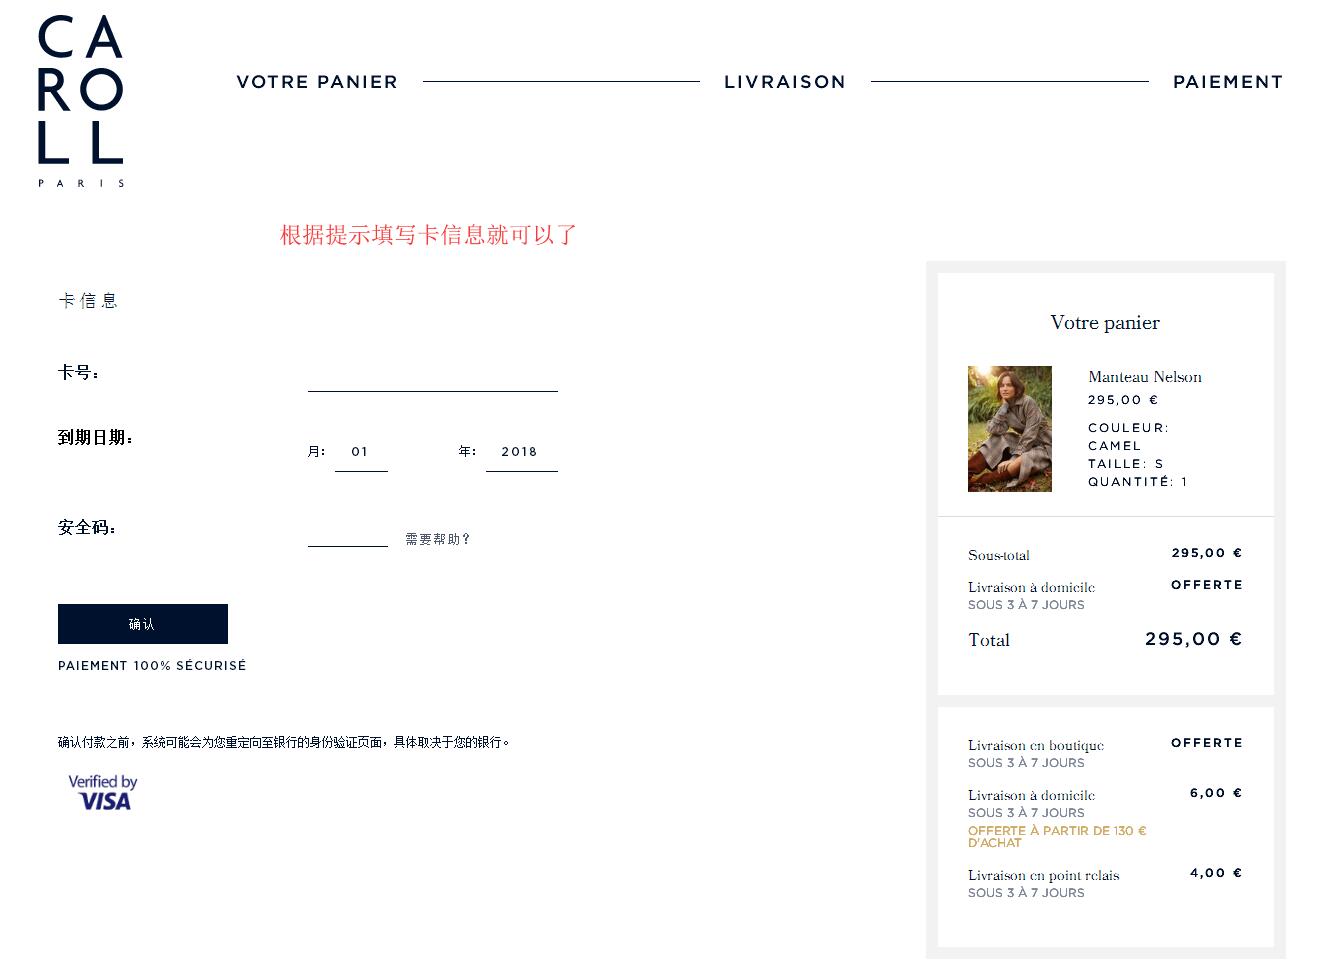1319x970 pixels.
Task: Open the Manteau Nelson product thumbnail
Action: pyautogui.click(x=1010, y=429)
